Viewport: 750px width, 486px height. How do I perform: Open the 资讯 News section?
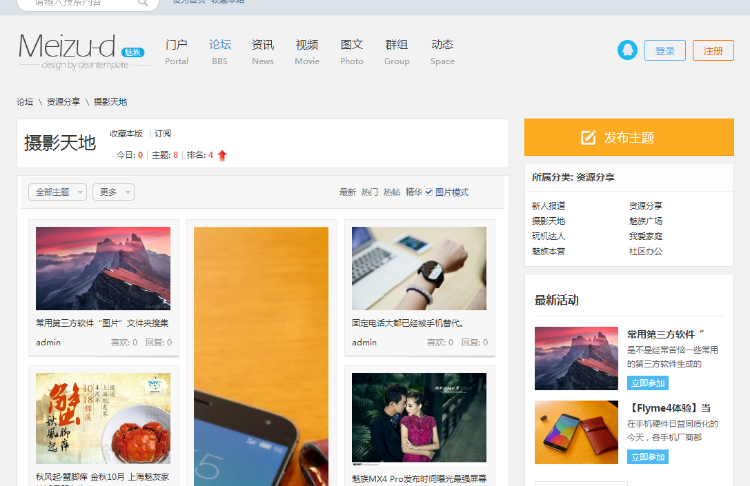coord(263,52)
